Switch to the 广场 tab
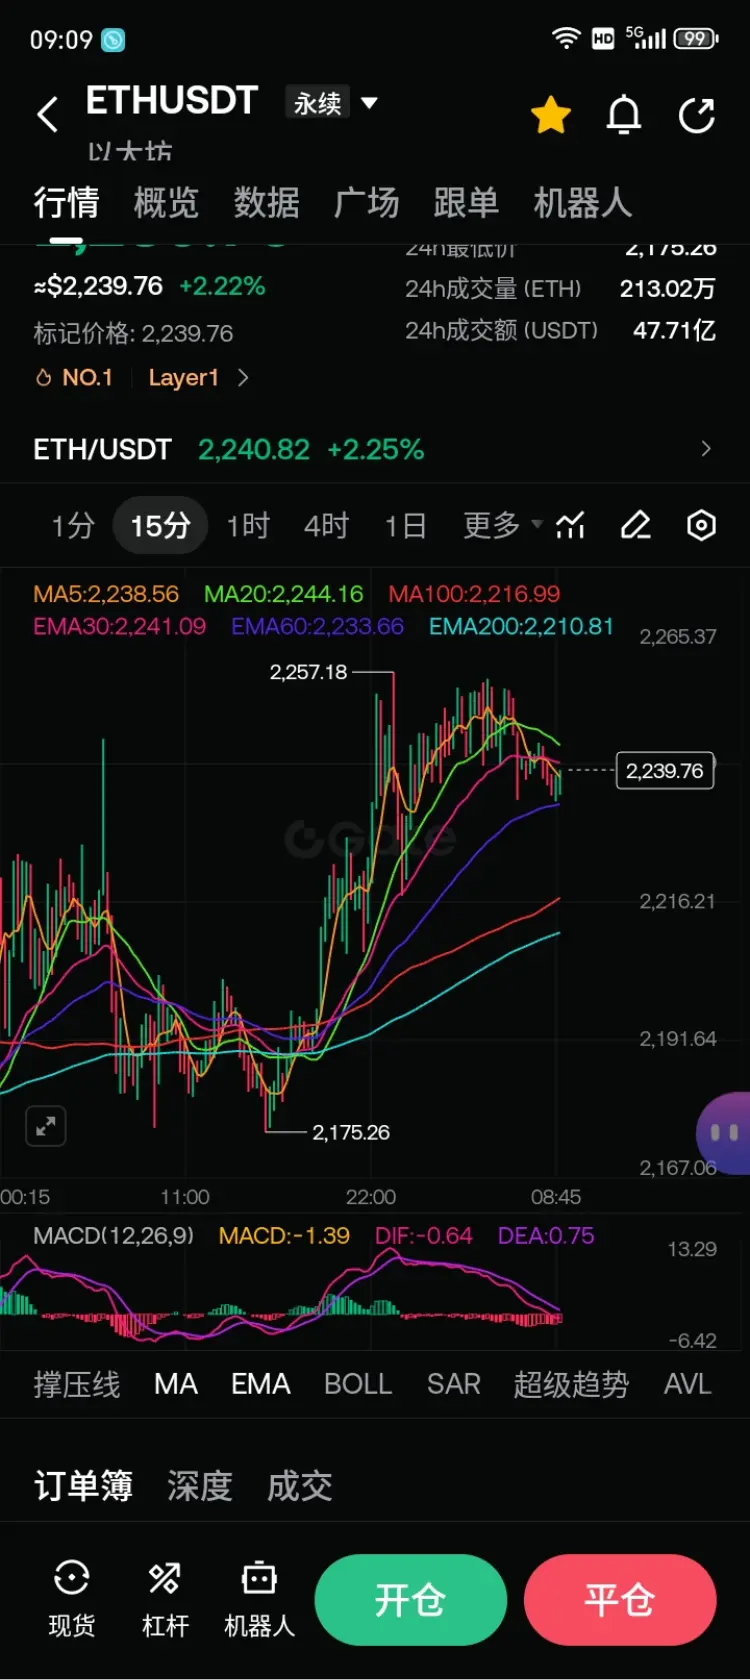Screen dimensions: 750x1680 point(366,203)
